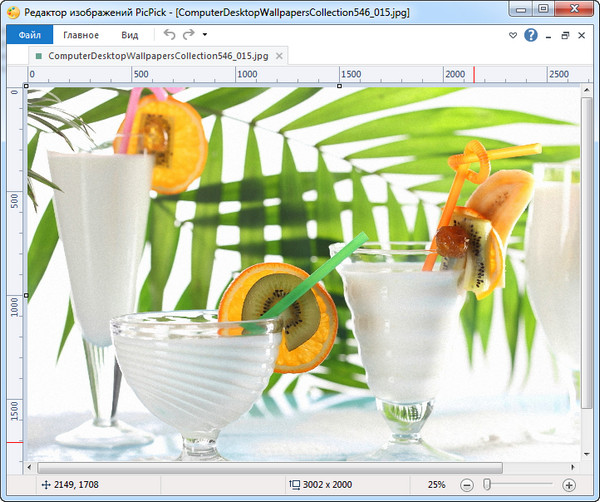Click the Undo arrow icon
The width and height of the screenshot is (600, 502).
169,35
